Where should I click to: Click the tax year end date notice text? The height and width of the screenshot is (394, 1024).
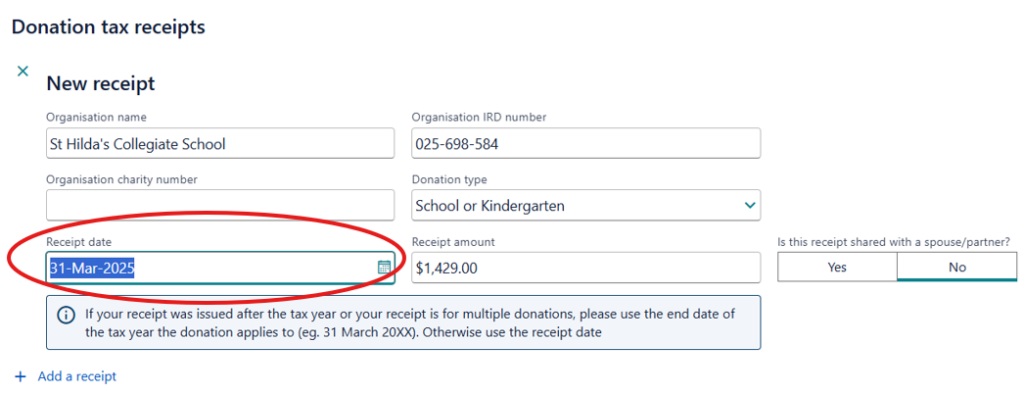[409, 323]
